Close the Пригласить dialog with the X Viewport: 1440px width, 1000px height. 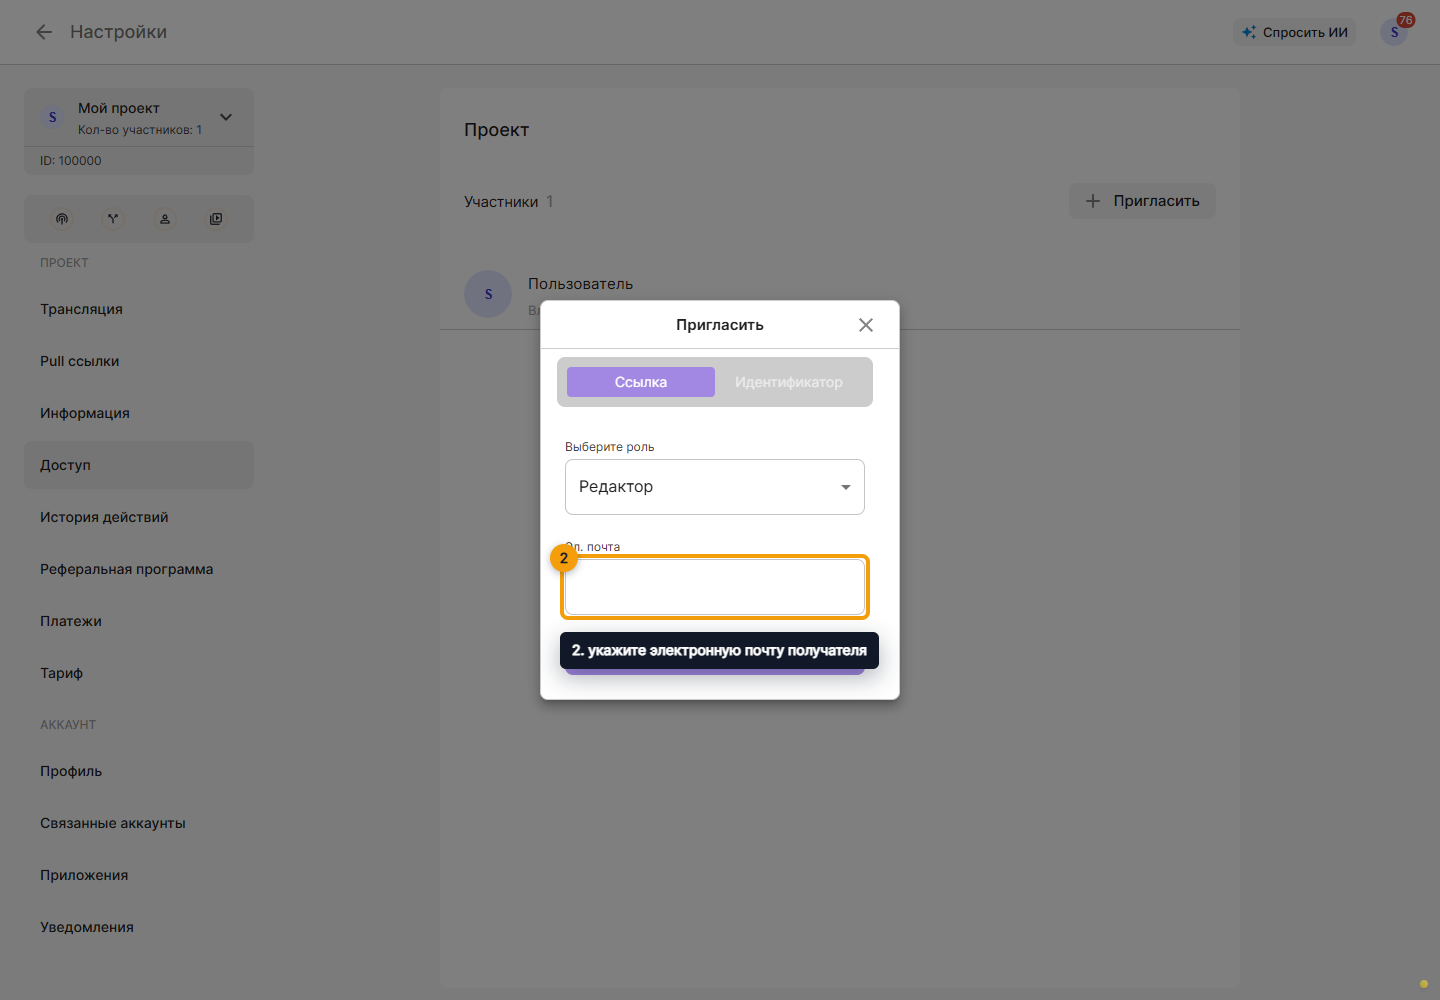tap(866, 325)
